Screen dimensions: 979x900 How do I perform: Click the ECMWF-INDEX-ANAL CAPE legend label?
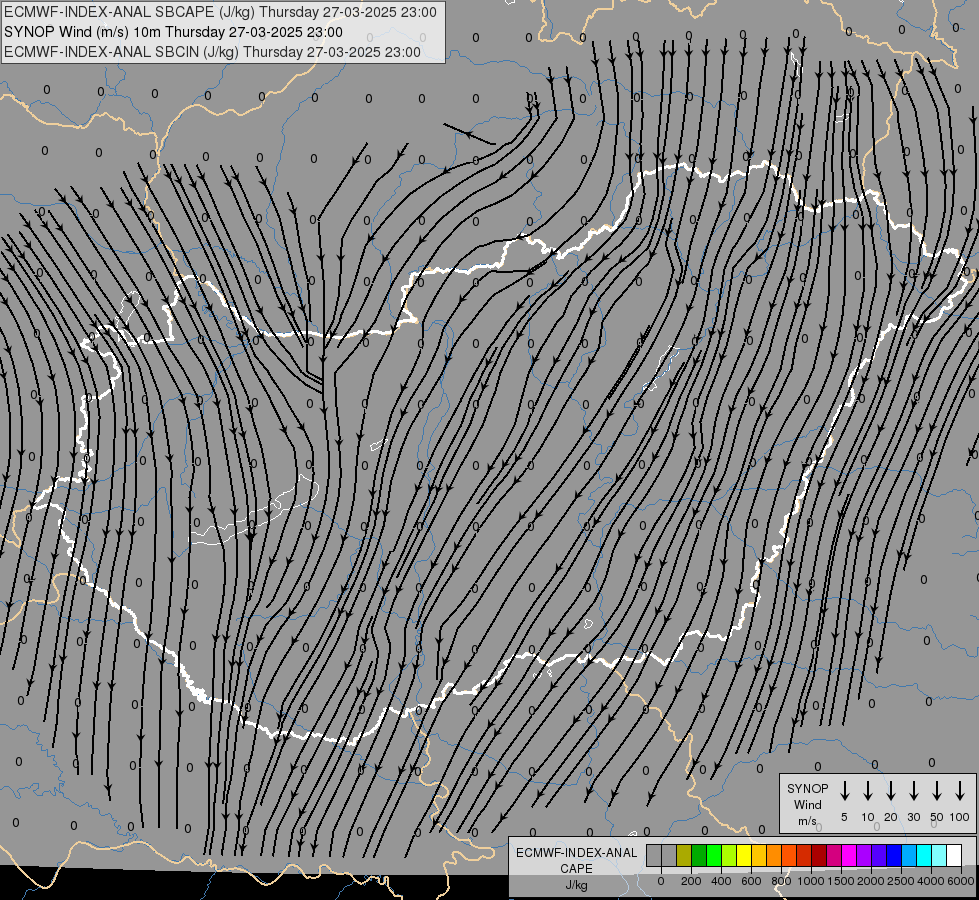click(576, 860)
